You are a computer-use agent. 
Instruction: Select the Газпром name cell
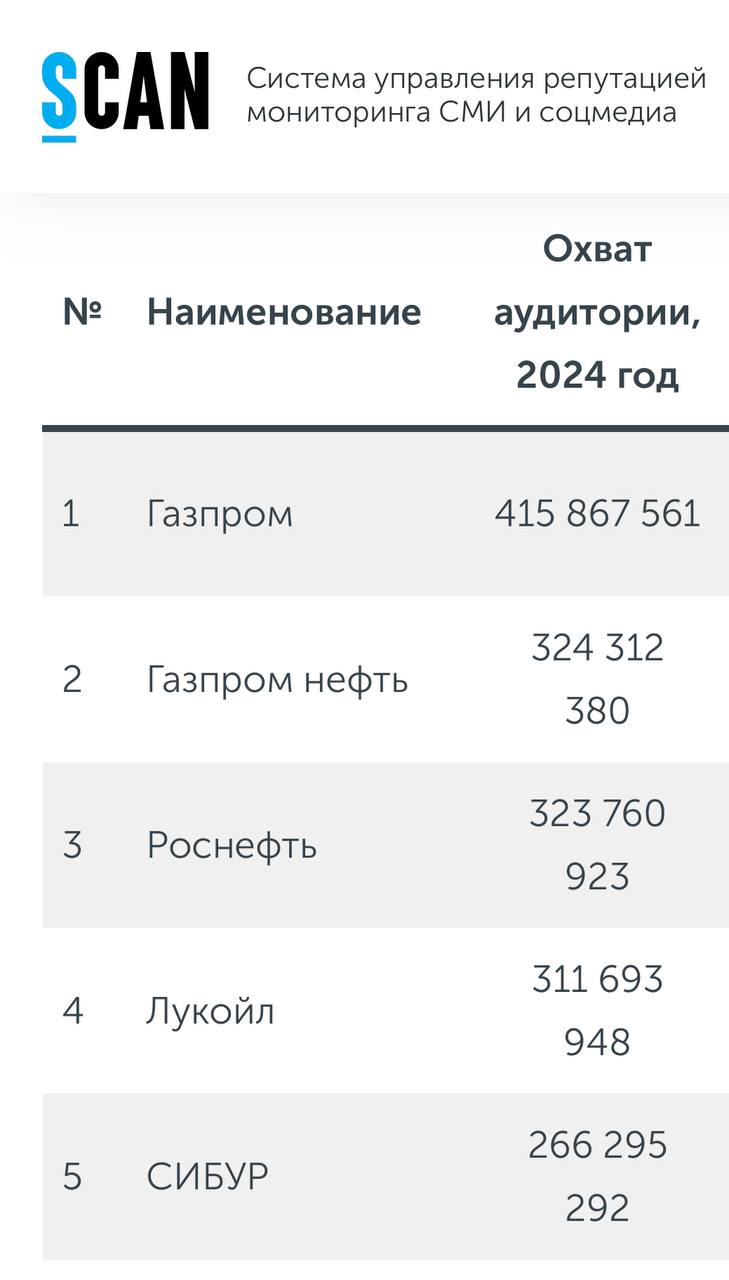[220, 514]
